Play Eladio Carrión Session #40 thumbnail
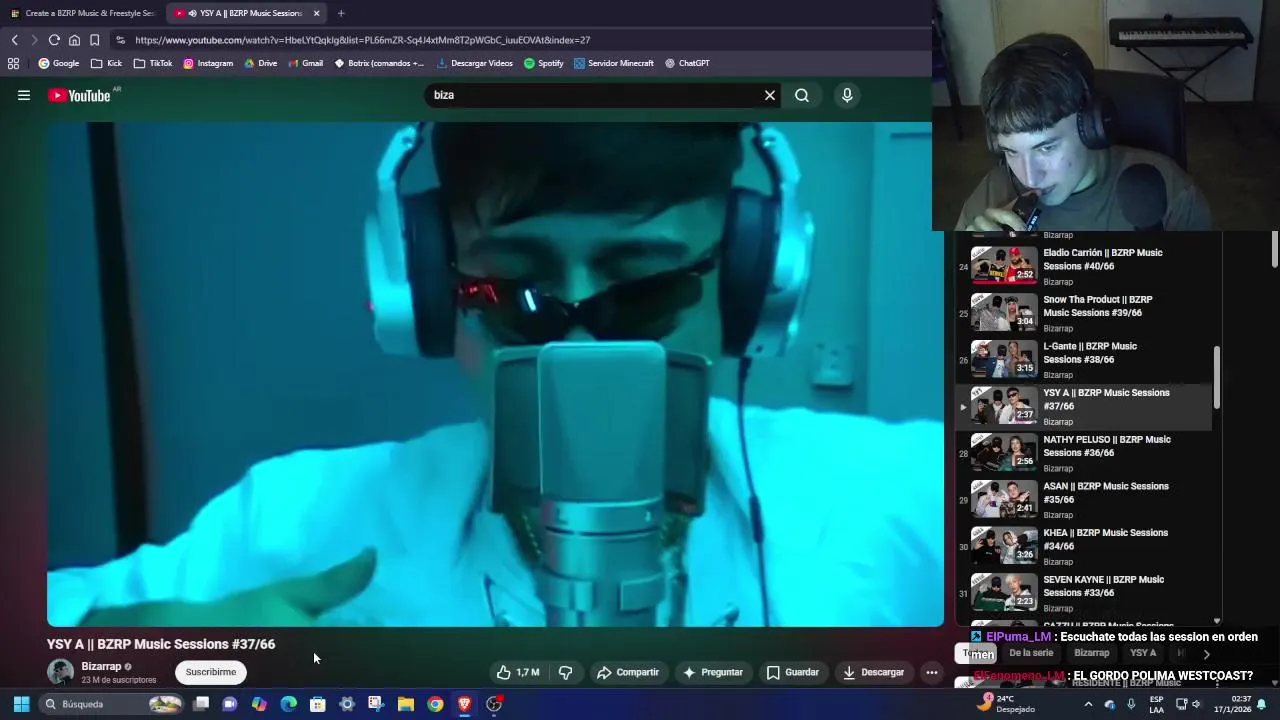This screenshot has height=720, width=1280. (1004, 265)
